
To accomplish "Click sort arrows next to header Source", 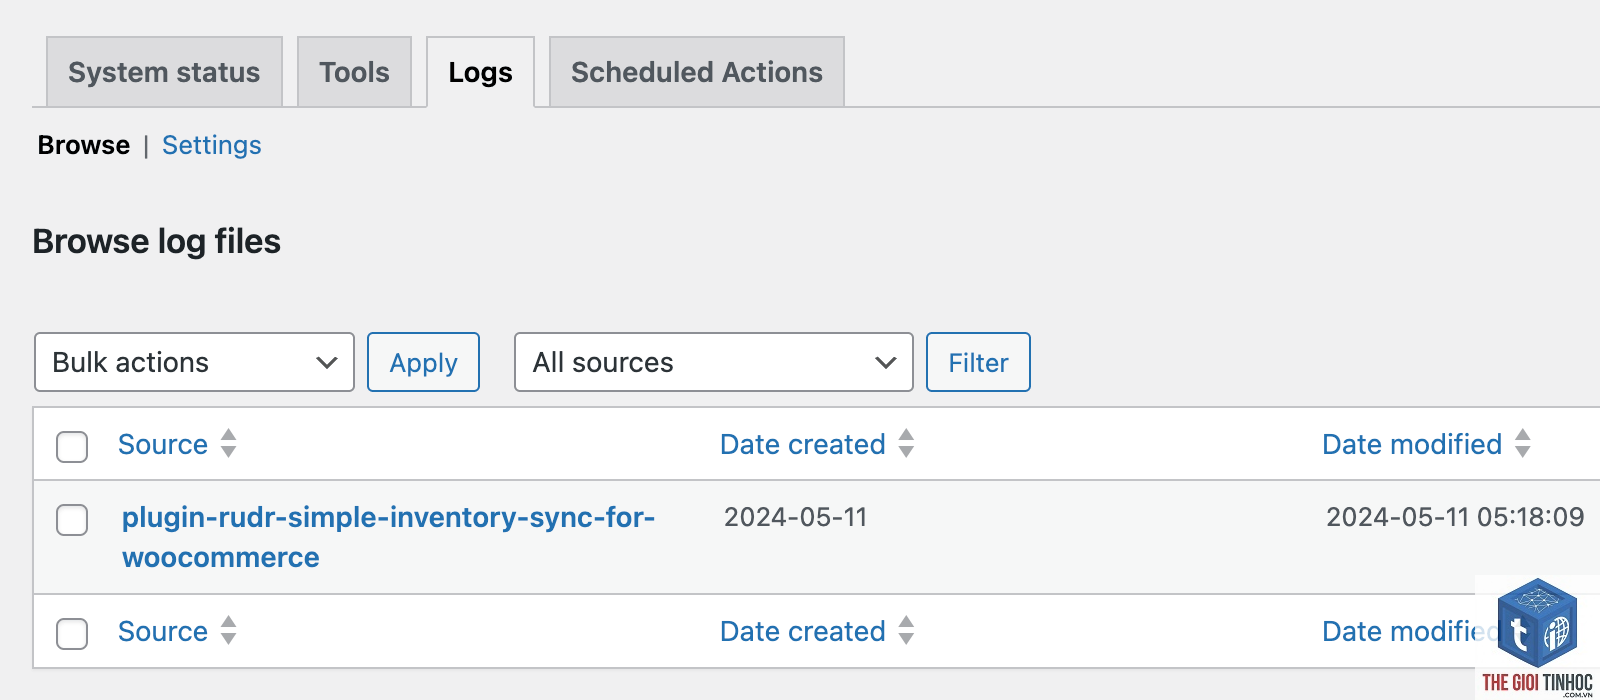I will tap(229, 443).
